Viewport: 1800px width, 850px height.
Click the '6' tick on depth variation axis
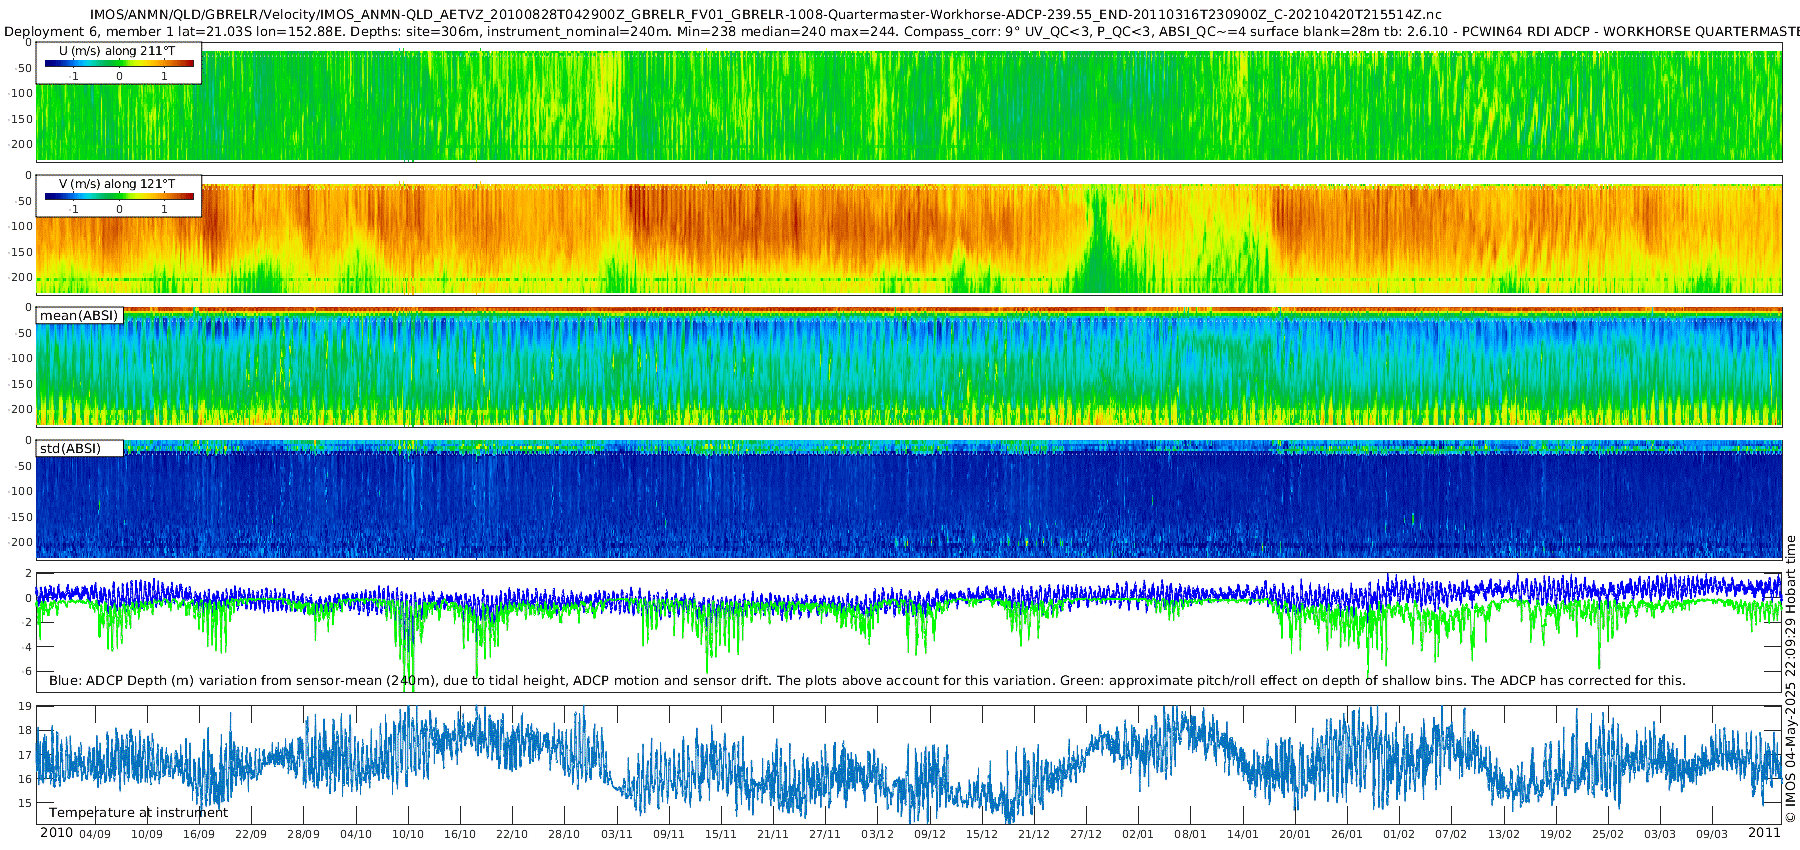[x=28, y=672]
